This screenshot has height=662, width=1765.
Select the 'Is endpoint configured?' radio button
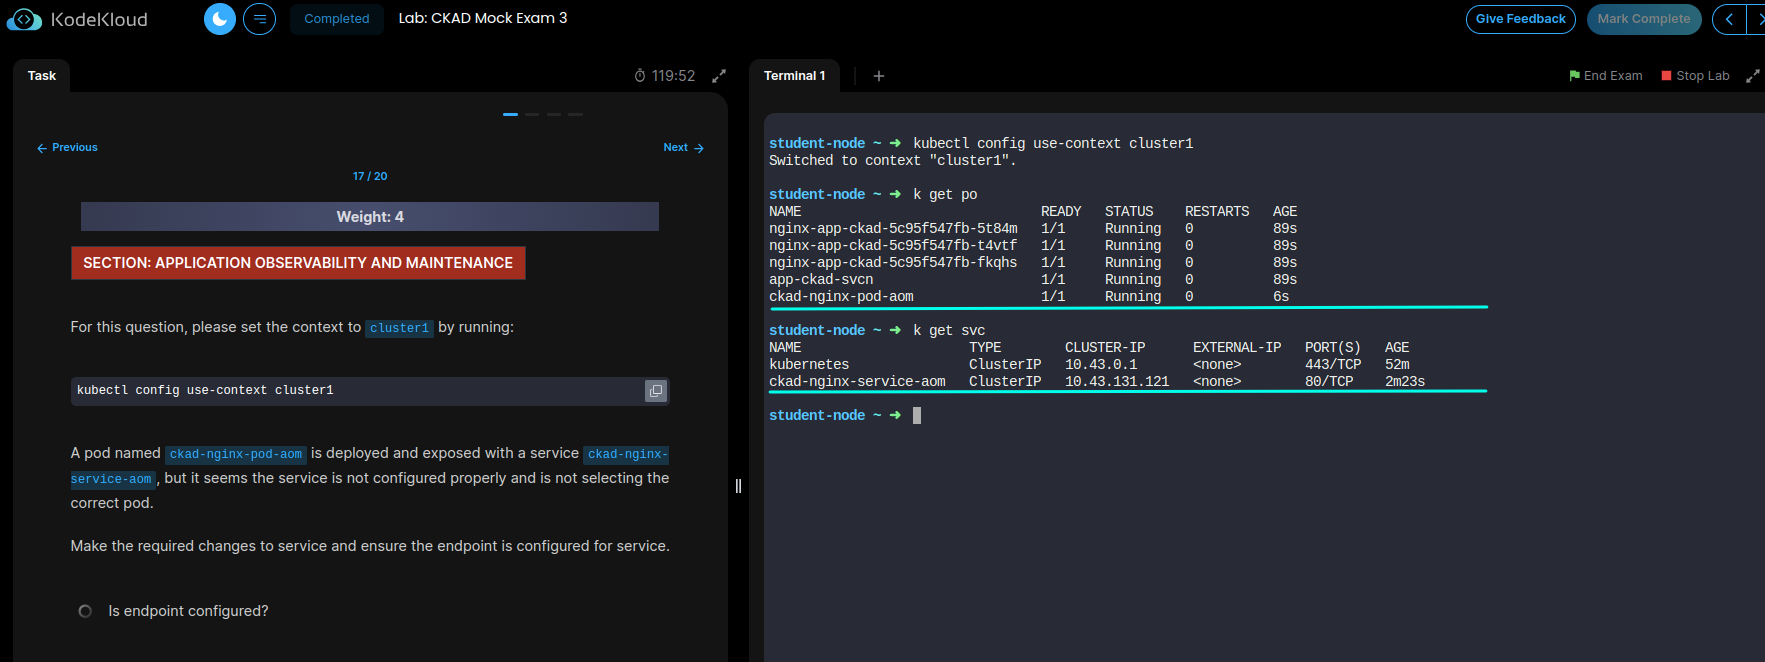tap(85, 611)
